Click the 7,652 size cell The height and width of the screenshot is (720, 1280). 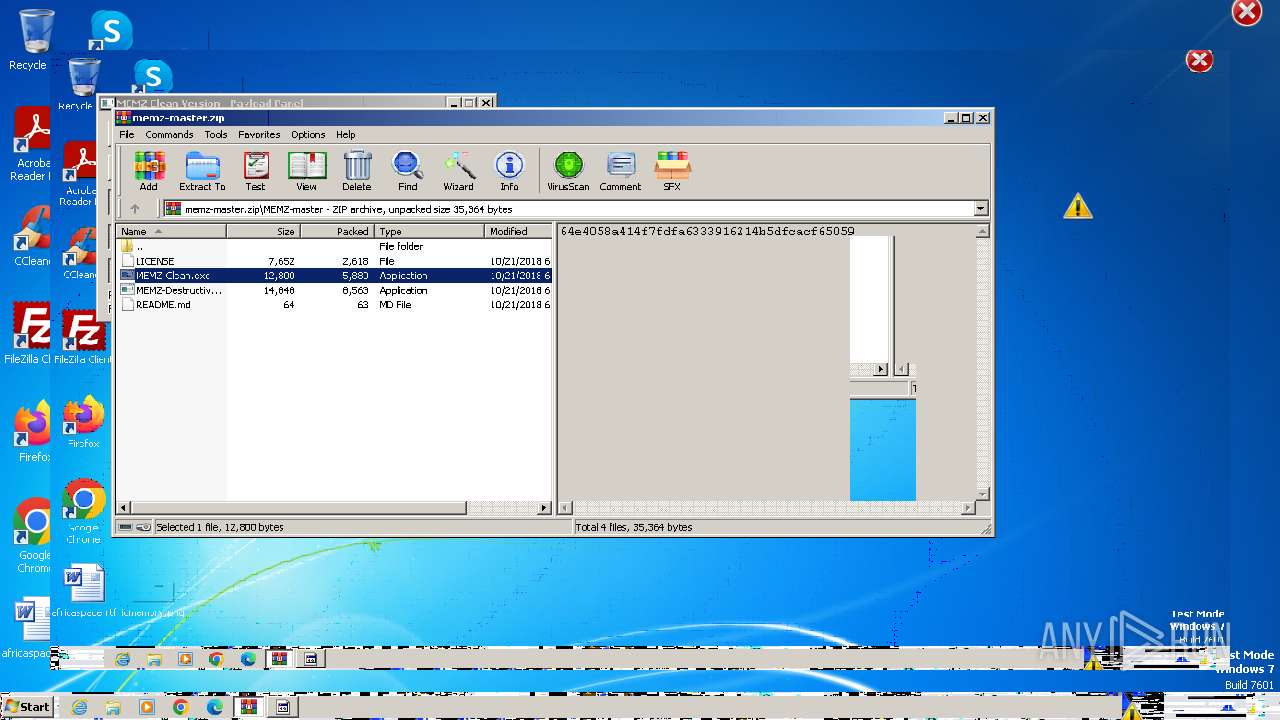click(281, 261)
